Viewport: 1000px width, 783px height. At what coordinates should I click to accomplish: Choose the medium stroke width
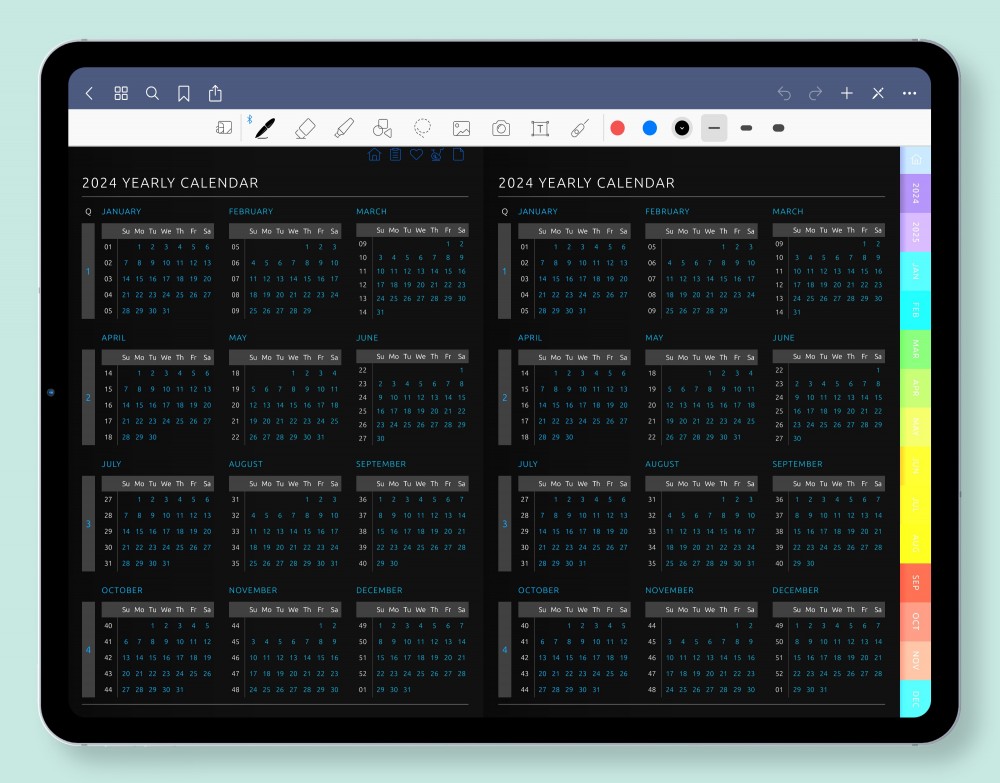pyautogui.click(x=746, y=128)
